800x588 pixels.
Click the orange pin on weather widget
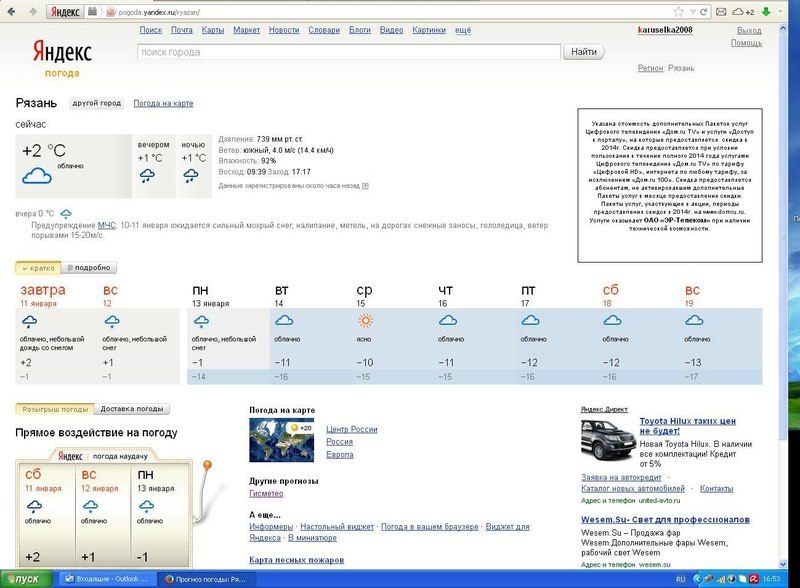(x=207, y=465)
